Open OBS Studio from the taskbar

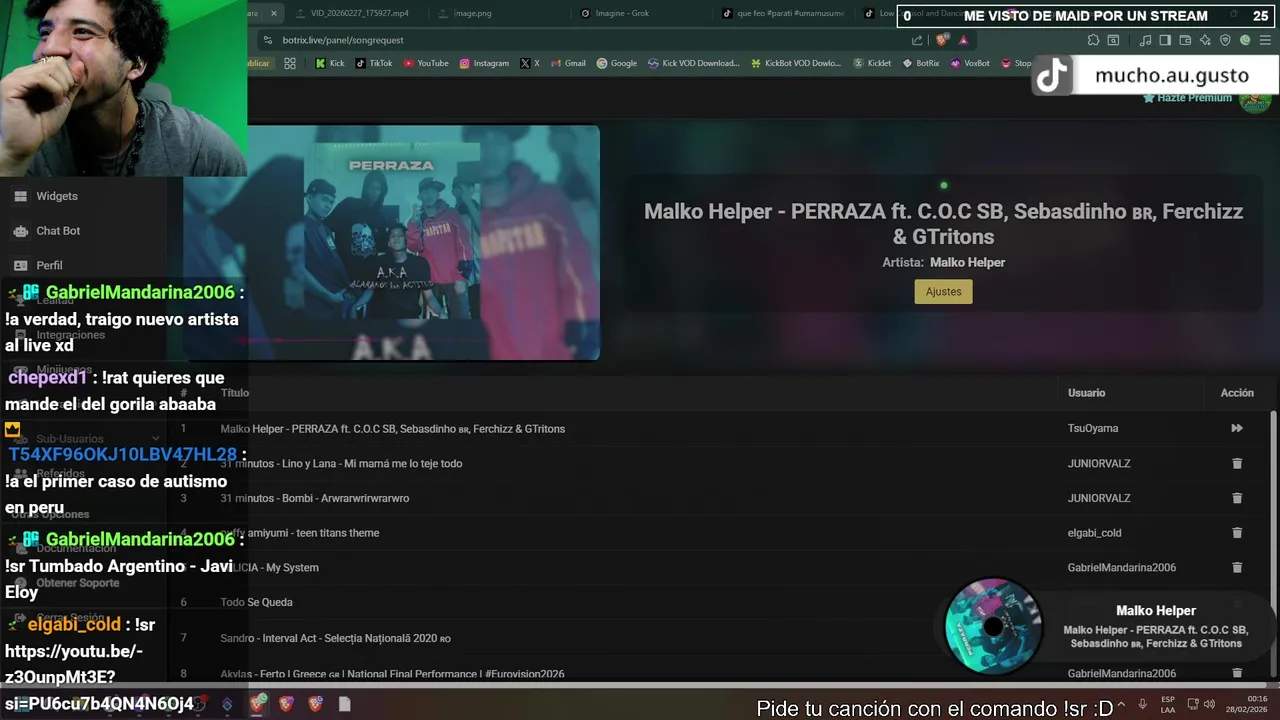[x=199, y=704]
